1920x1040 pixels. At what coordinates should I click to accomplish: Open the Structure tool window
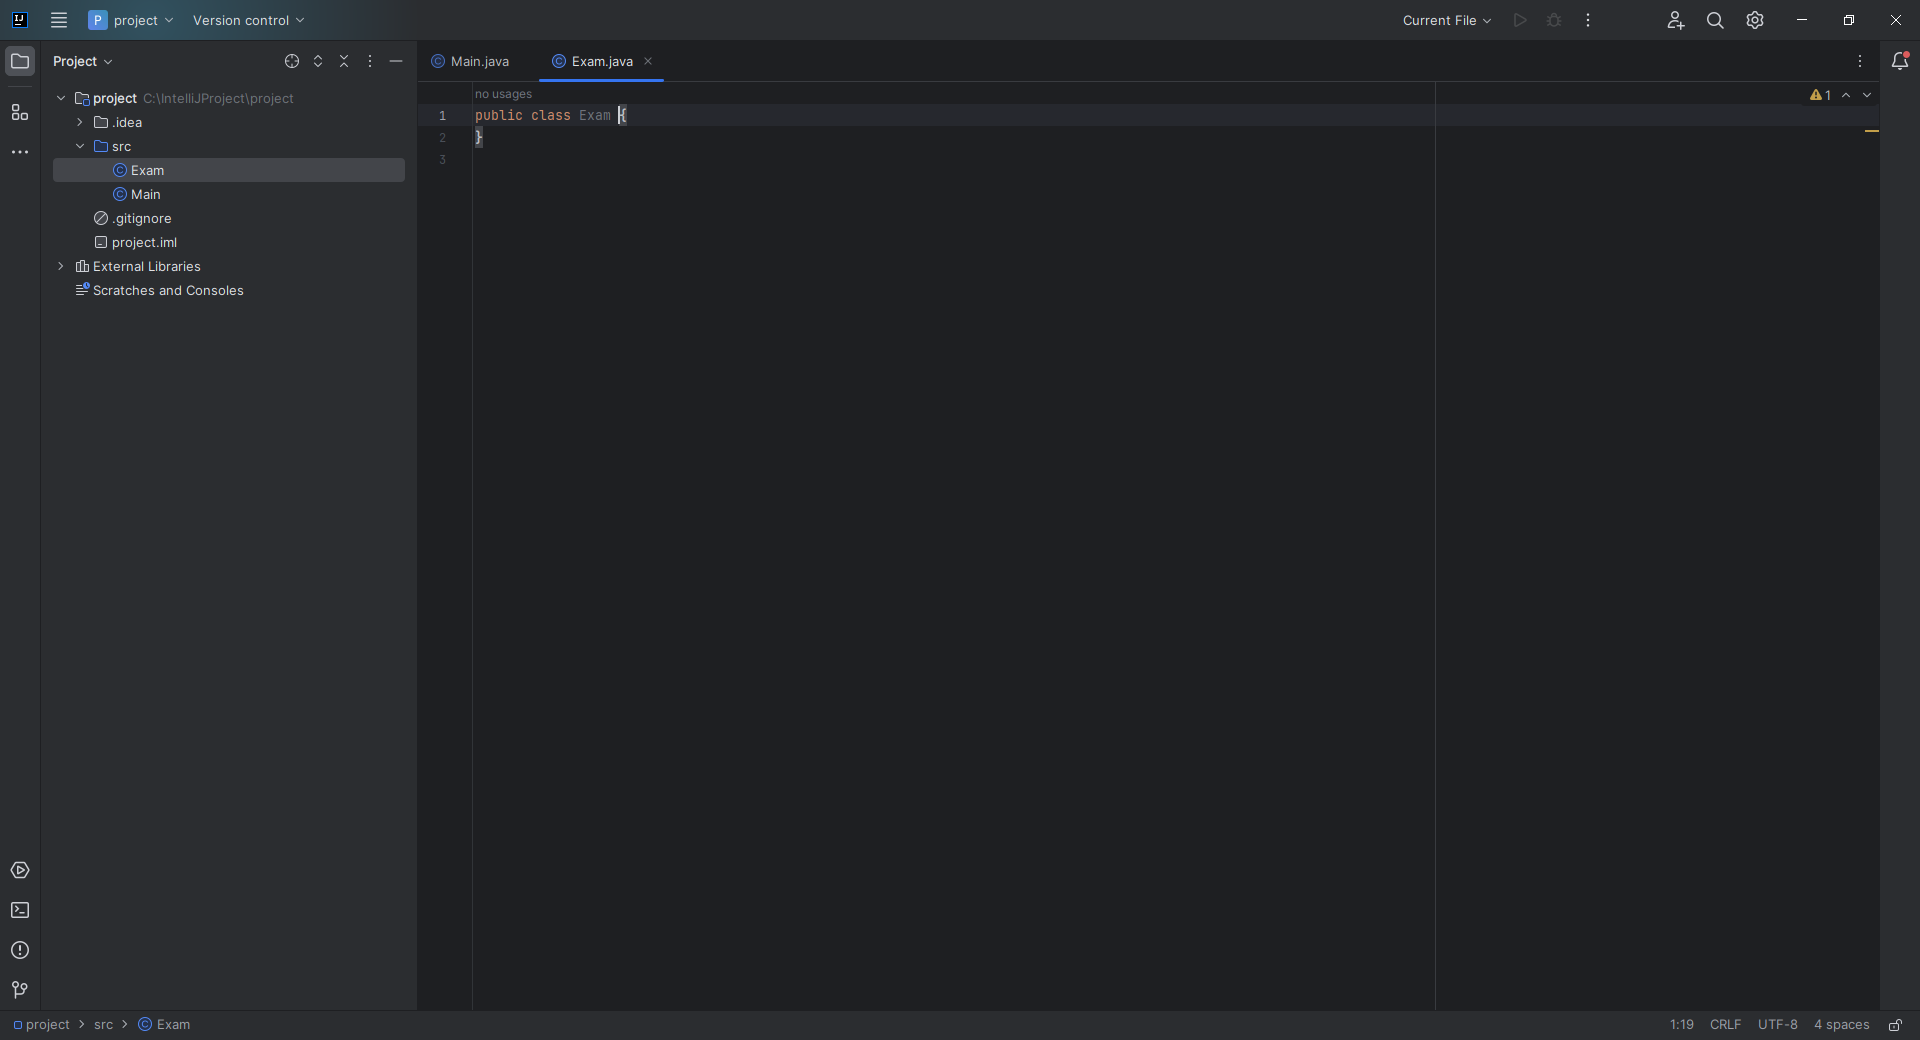coord(20,113)
